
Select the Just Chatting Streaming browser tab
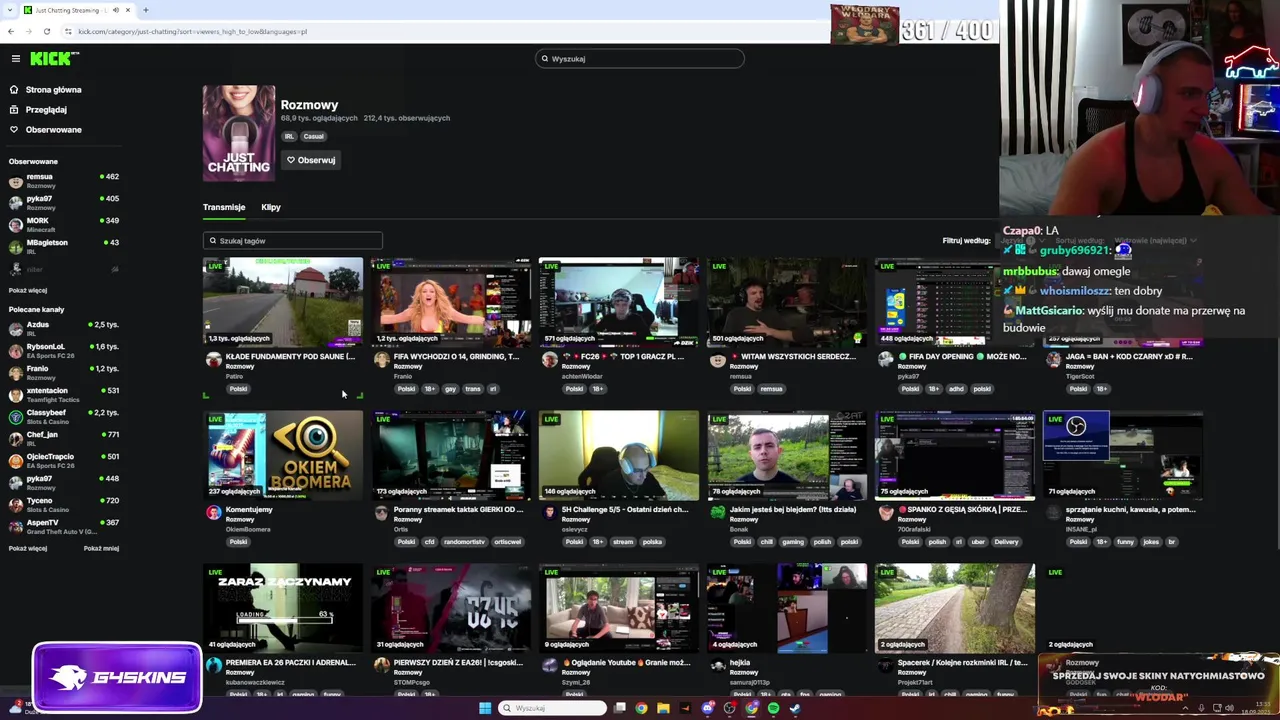click(x=78, y=10)
